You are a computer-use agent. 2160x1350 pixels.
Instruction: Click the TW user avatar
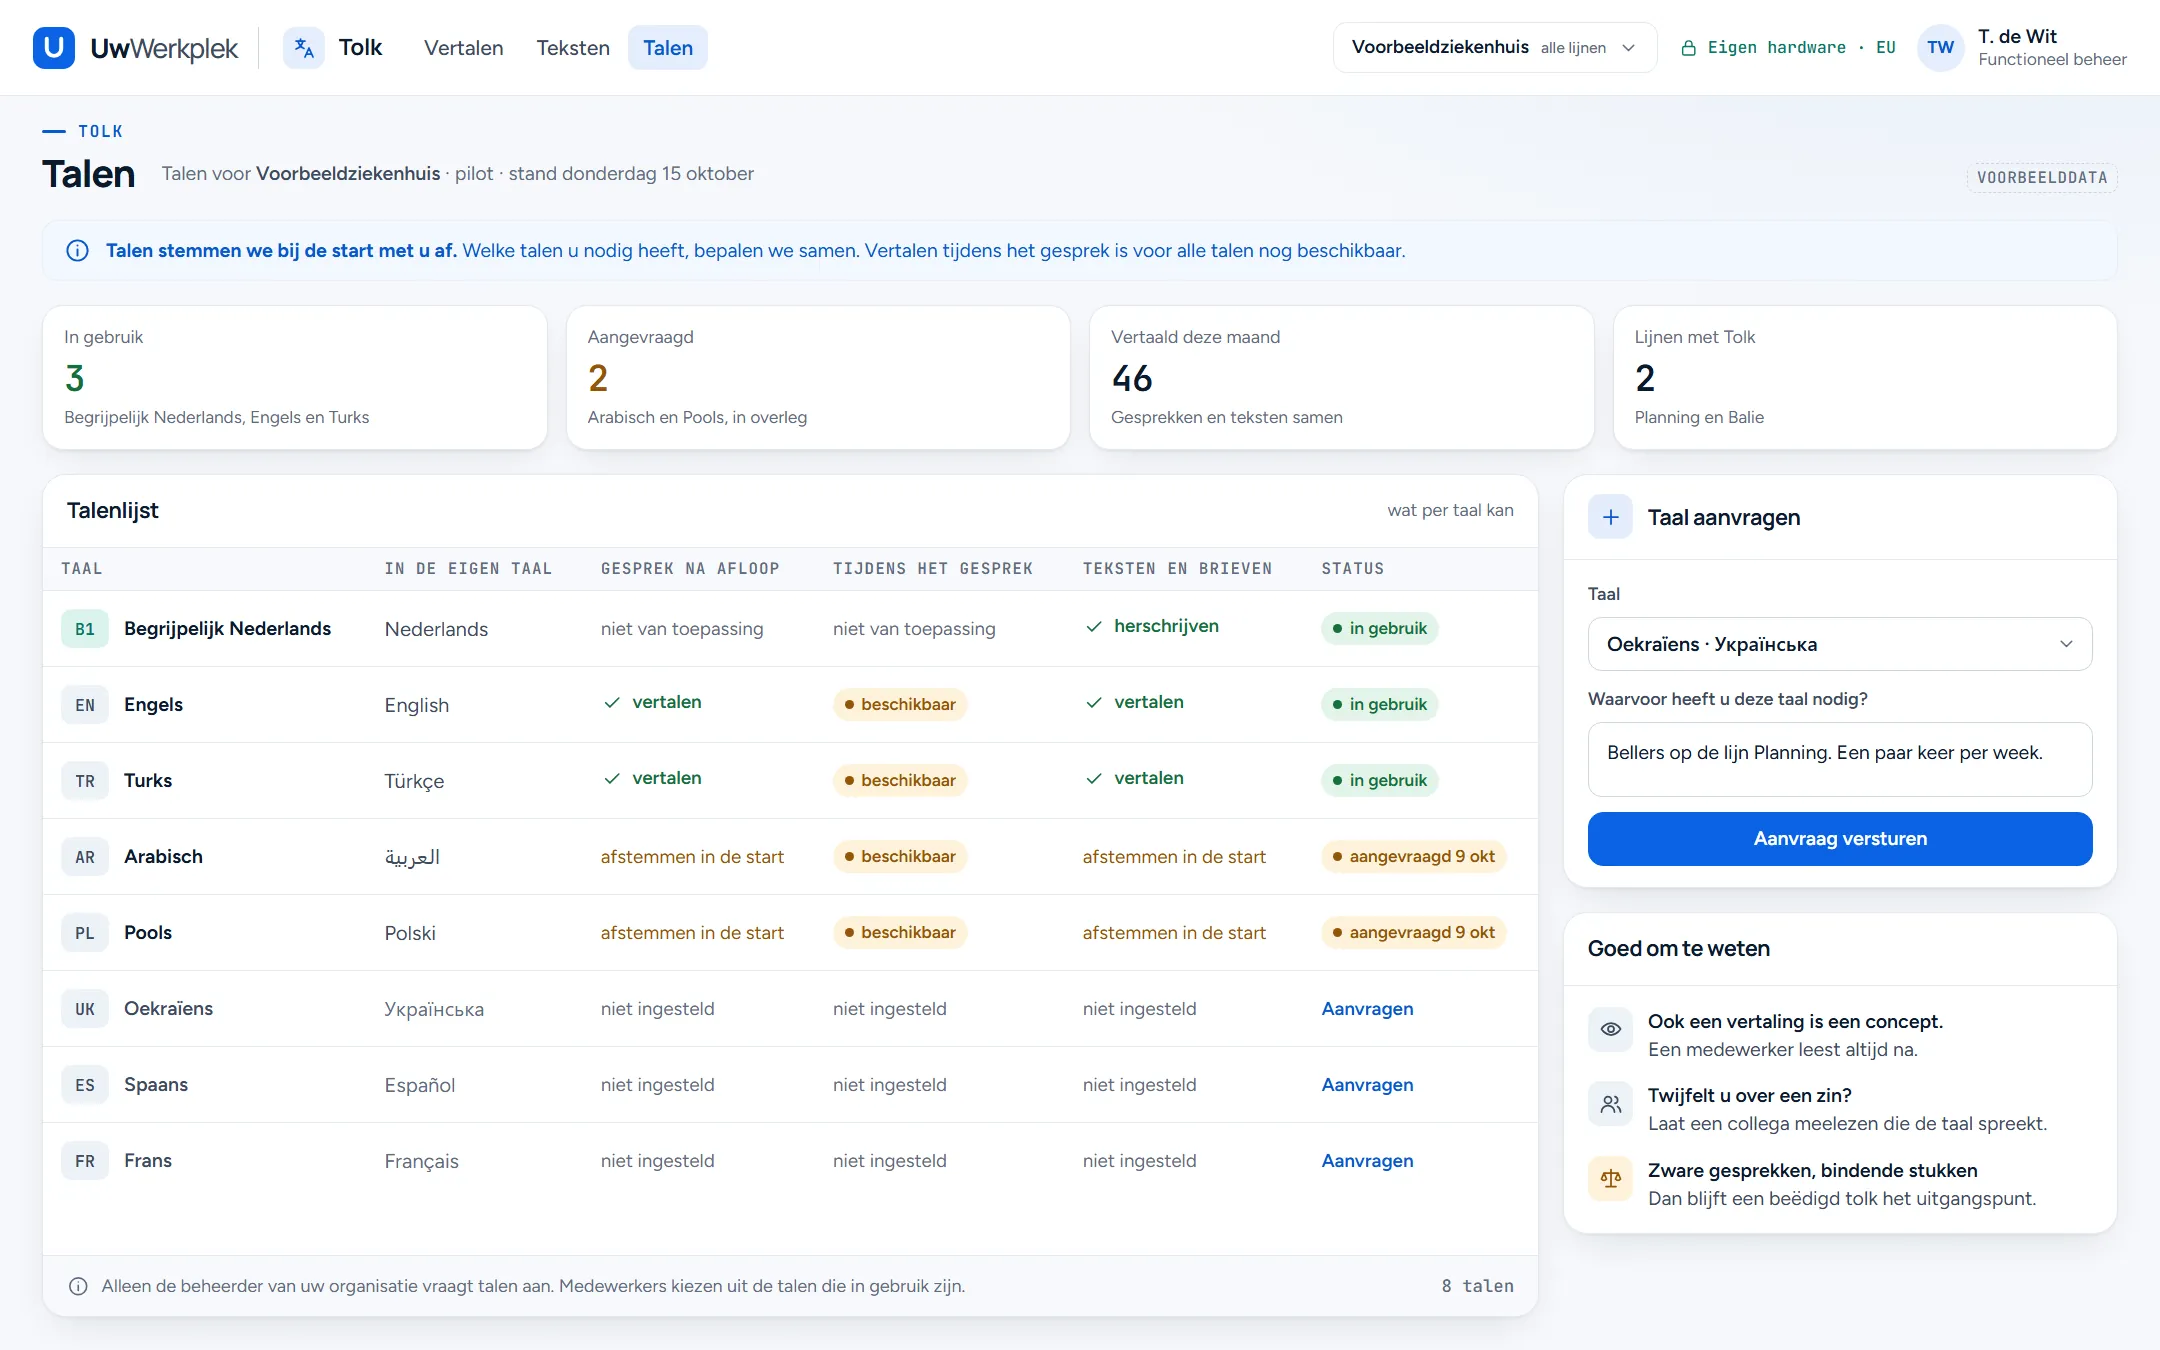tap(1940, 47)
